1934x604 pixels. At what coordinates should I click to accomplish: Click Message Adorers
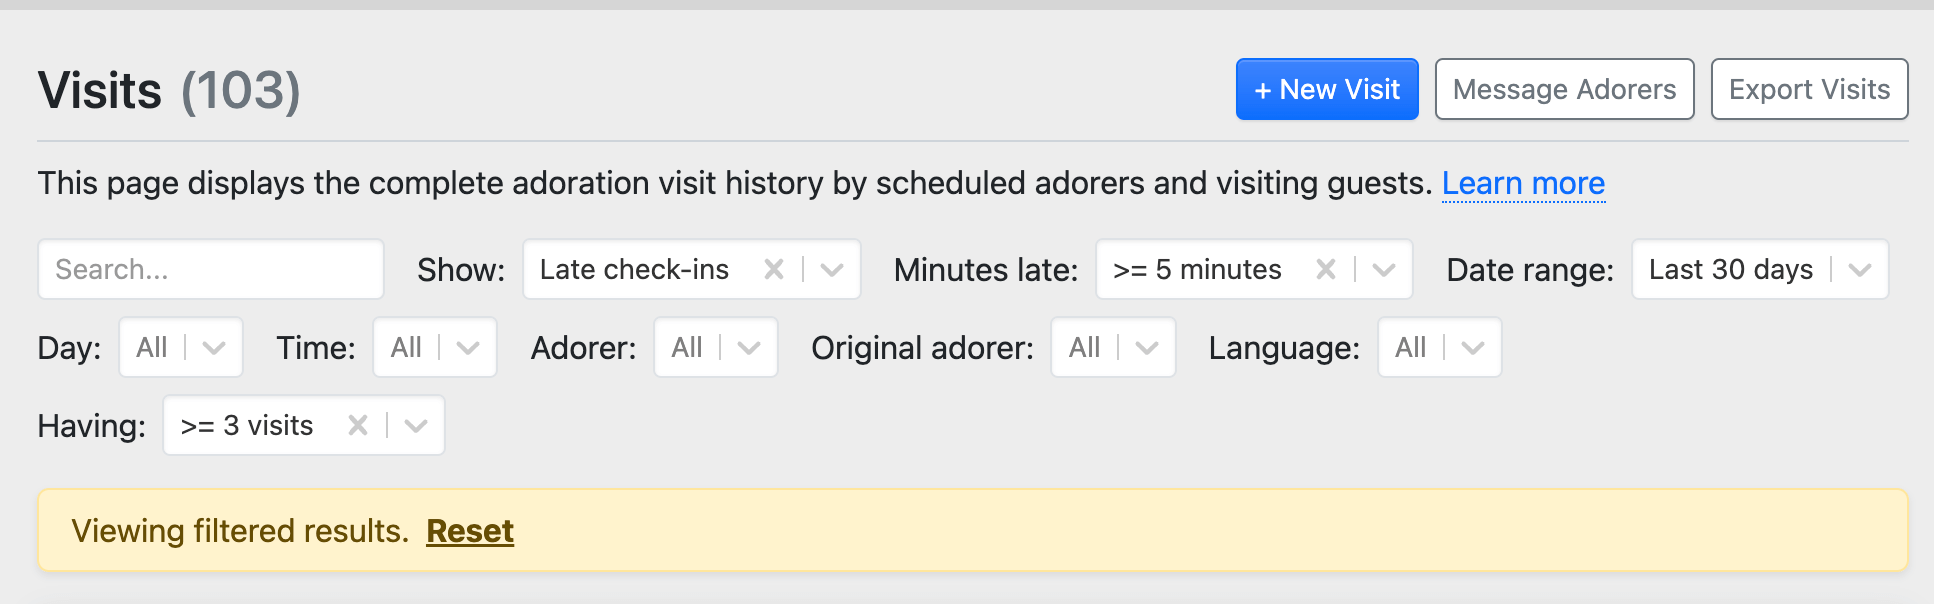(x=1564, y=89)
